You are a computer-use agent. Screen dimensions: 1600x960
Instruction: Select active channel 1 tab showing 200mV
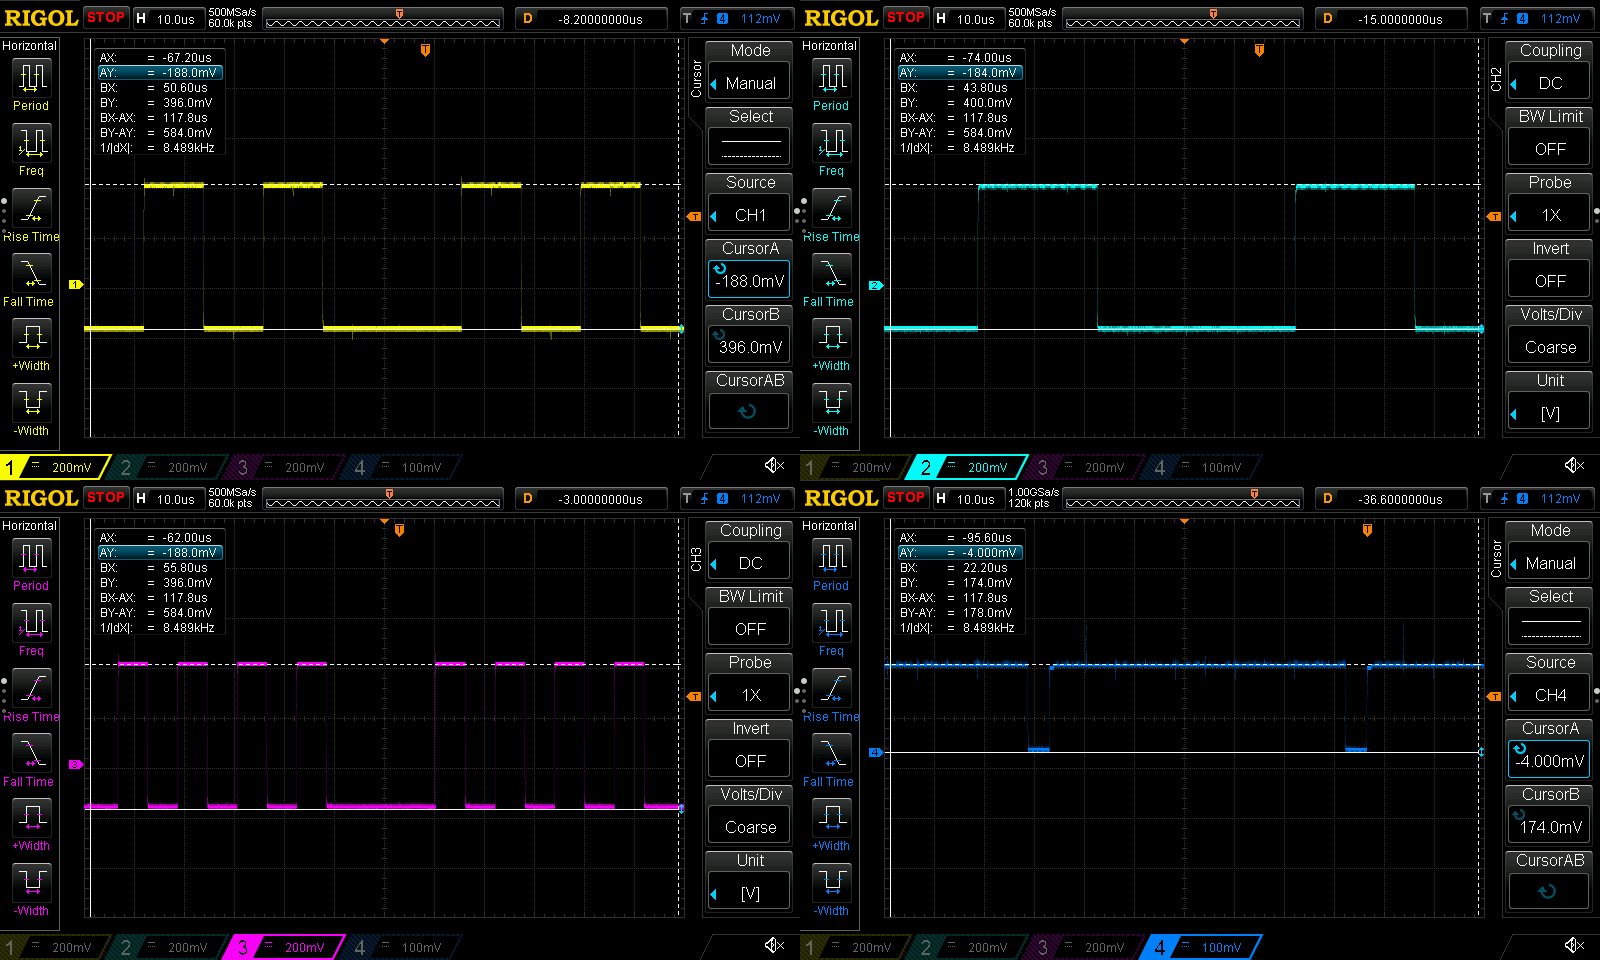click(x=53, y=467)
